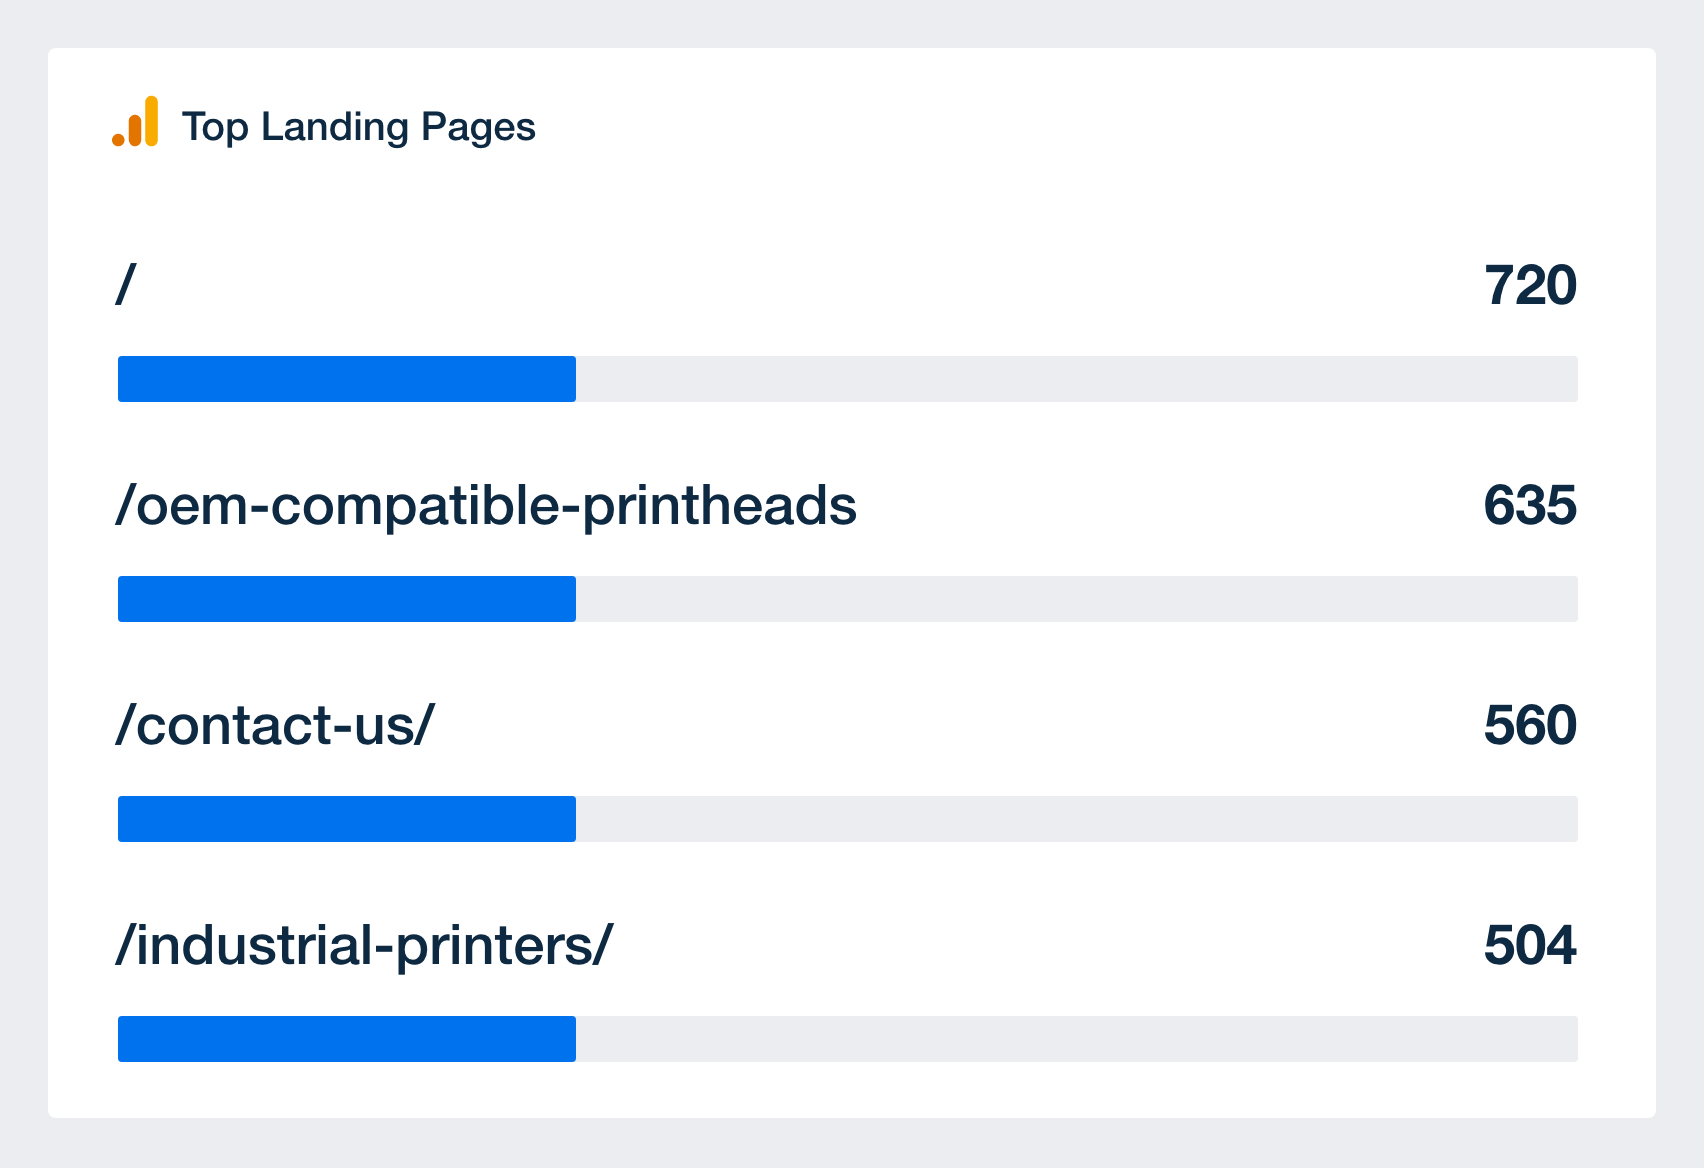Click the 504 value next to /industrial-printers/
This screenshot has height=1168, width=1704.
(x=1530, y=945)
